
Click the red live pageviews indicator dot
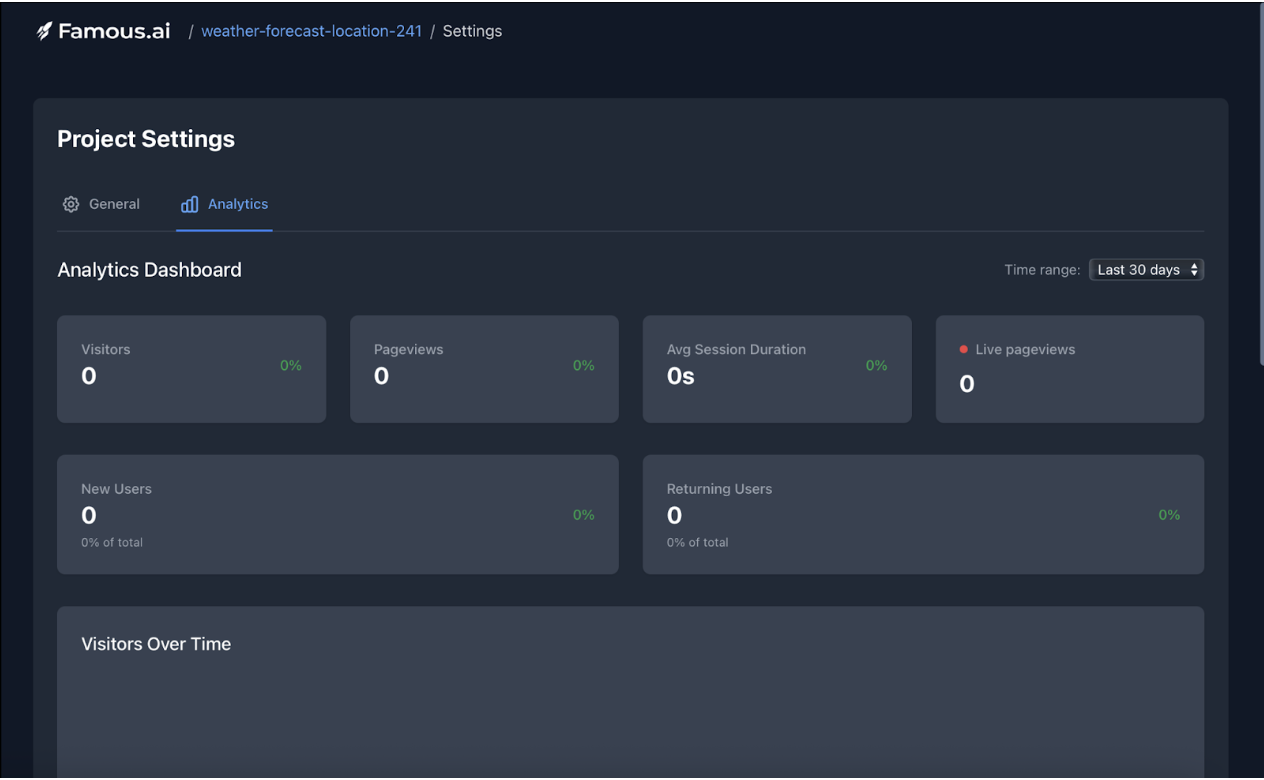[964, 350]
